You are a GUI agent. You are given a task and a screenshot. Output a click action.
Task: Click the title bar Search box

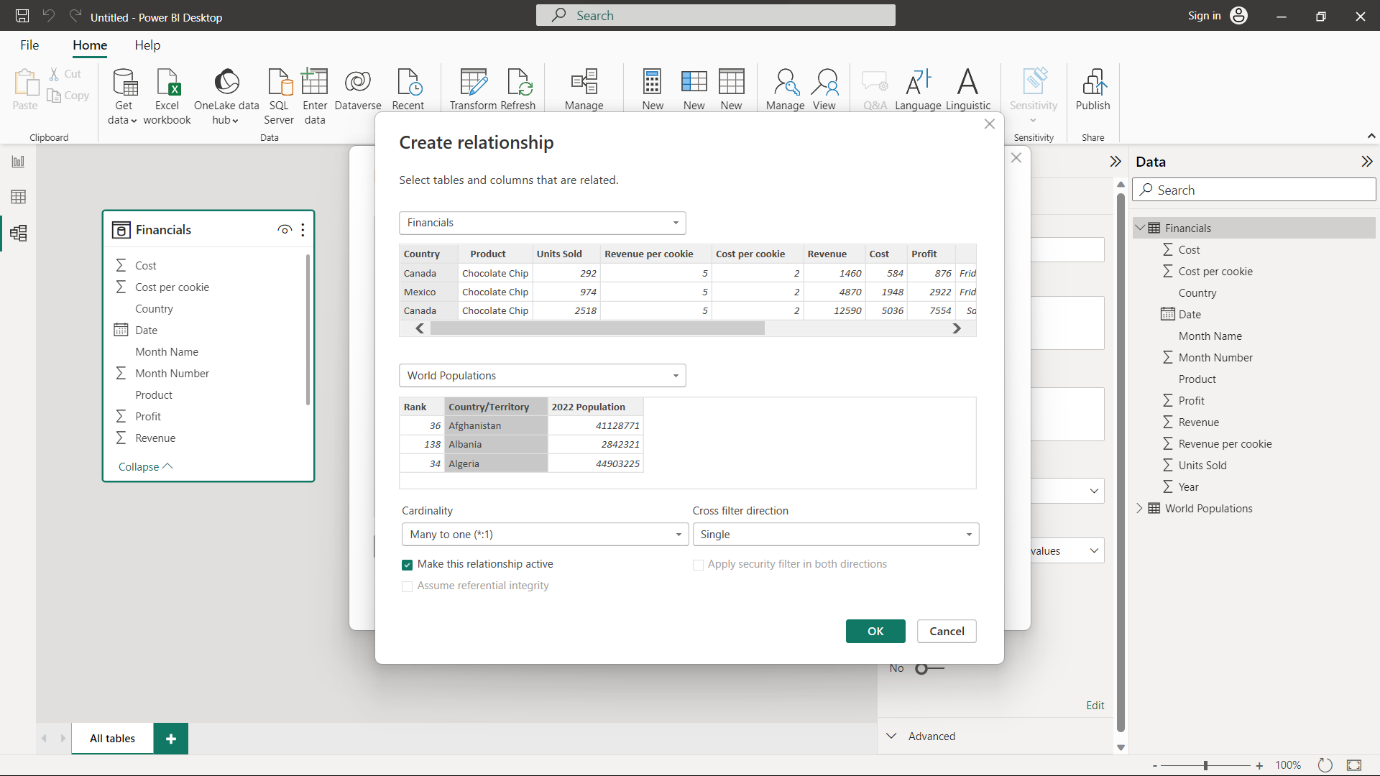click(x=716, y=16)
